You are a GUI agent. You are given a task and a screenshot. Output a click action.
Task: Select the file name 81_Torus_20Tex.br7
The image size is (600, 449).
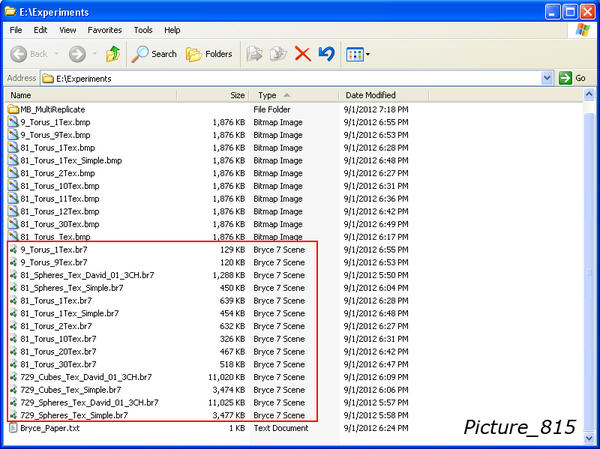coord(59,351)
